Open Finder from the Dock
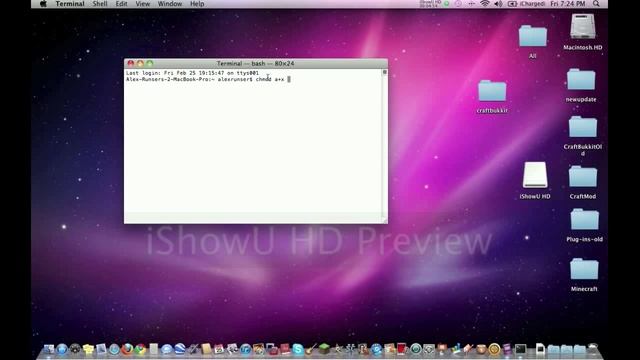Viewport: 640px width, 360px height. pyautogui.click(x=49, y=349)
